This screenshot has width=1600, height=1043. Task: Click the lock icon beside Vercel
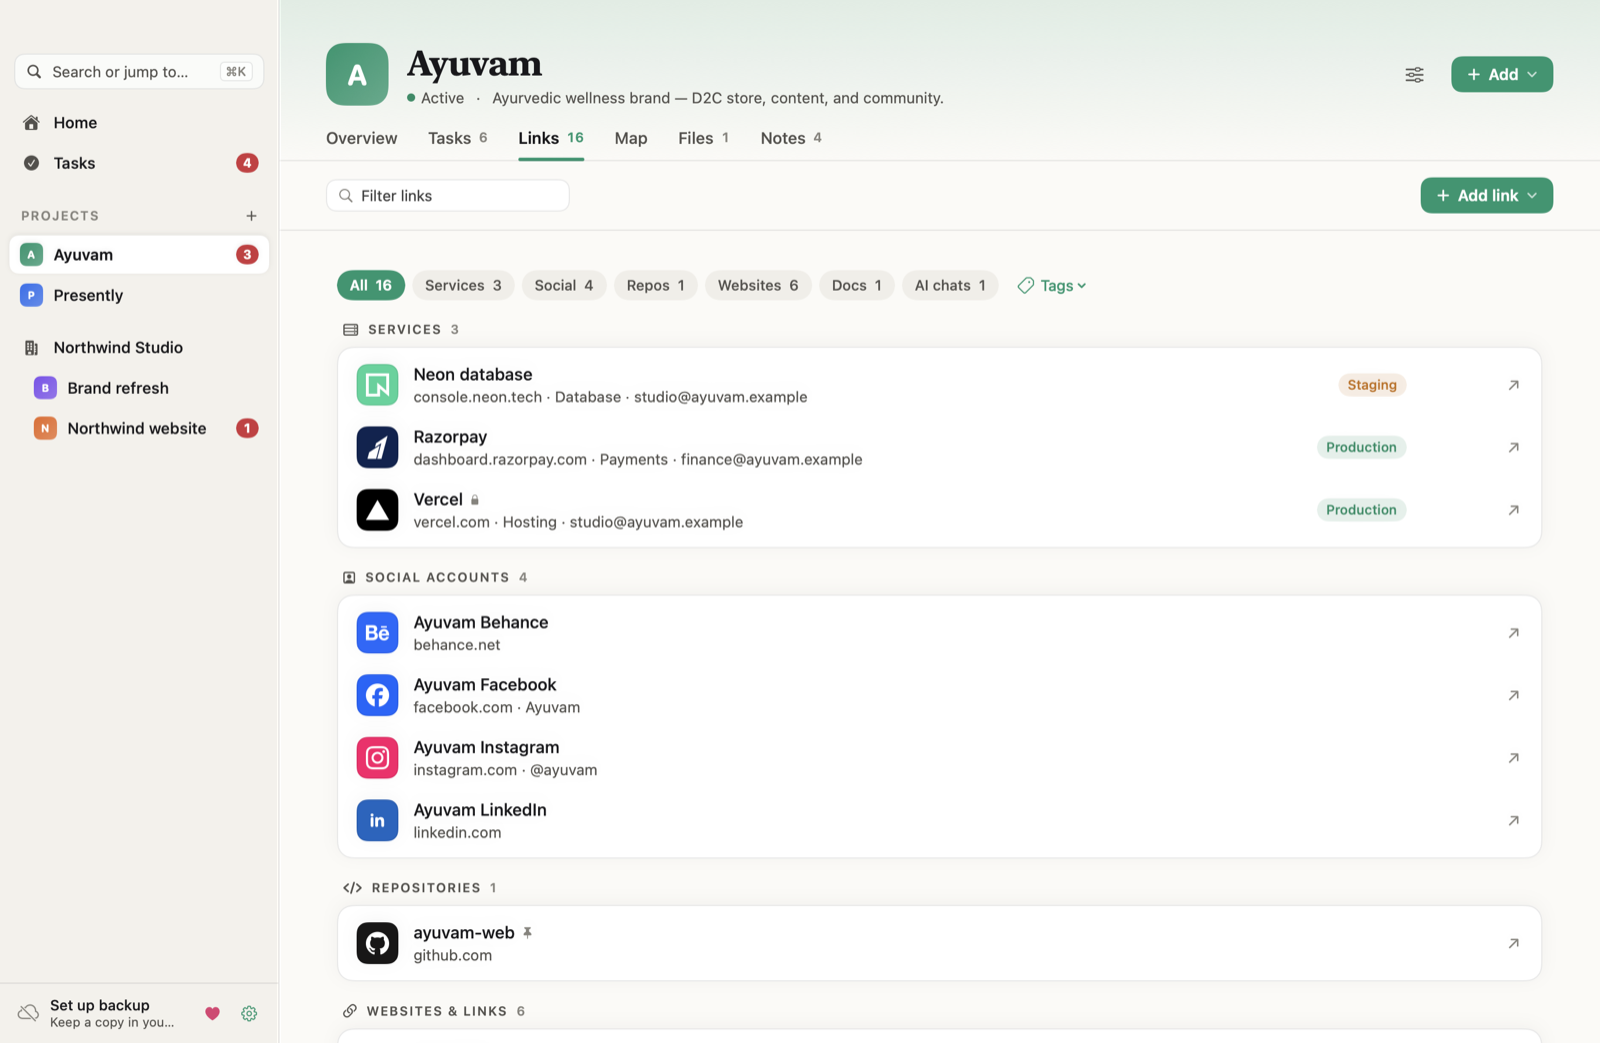[475, 500]
